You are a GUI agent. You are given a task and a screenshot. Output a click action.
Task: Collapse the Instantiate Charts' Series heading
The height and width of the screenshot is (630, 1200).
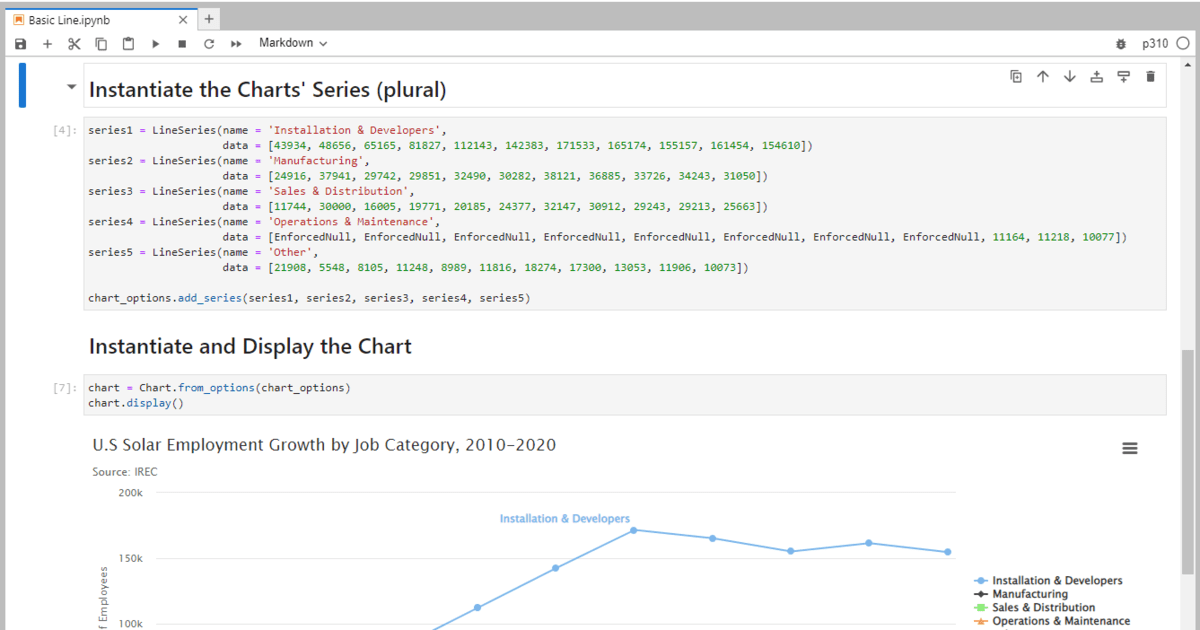(71, 88)
